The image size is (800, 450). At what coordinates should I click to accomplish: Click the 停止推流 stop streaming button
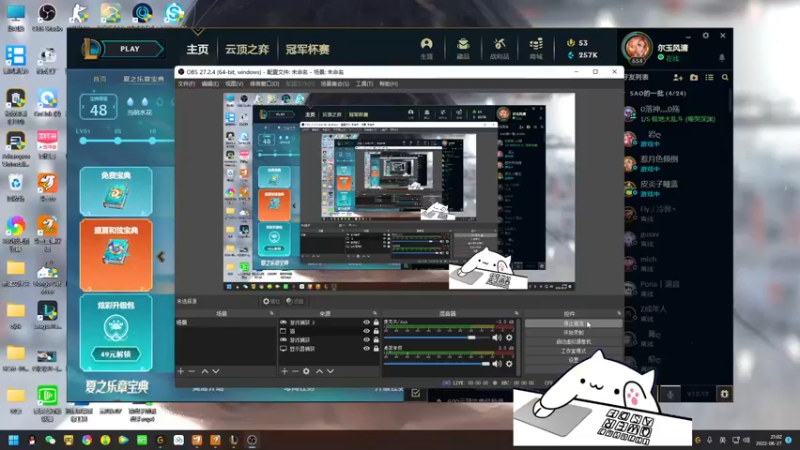click(573, 323)
